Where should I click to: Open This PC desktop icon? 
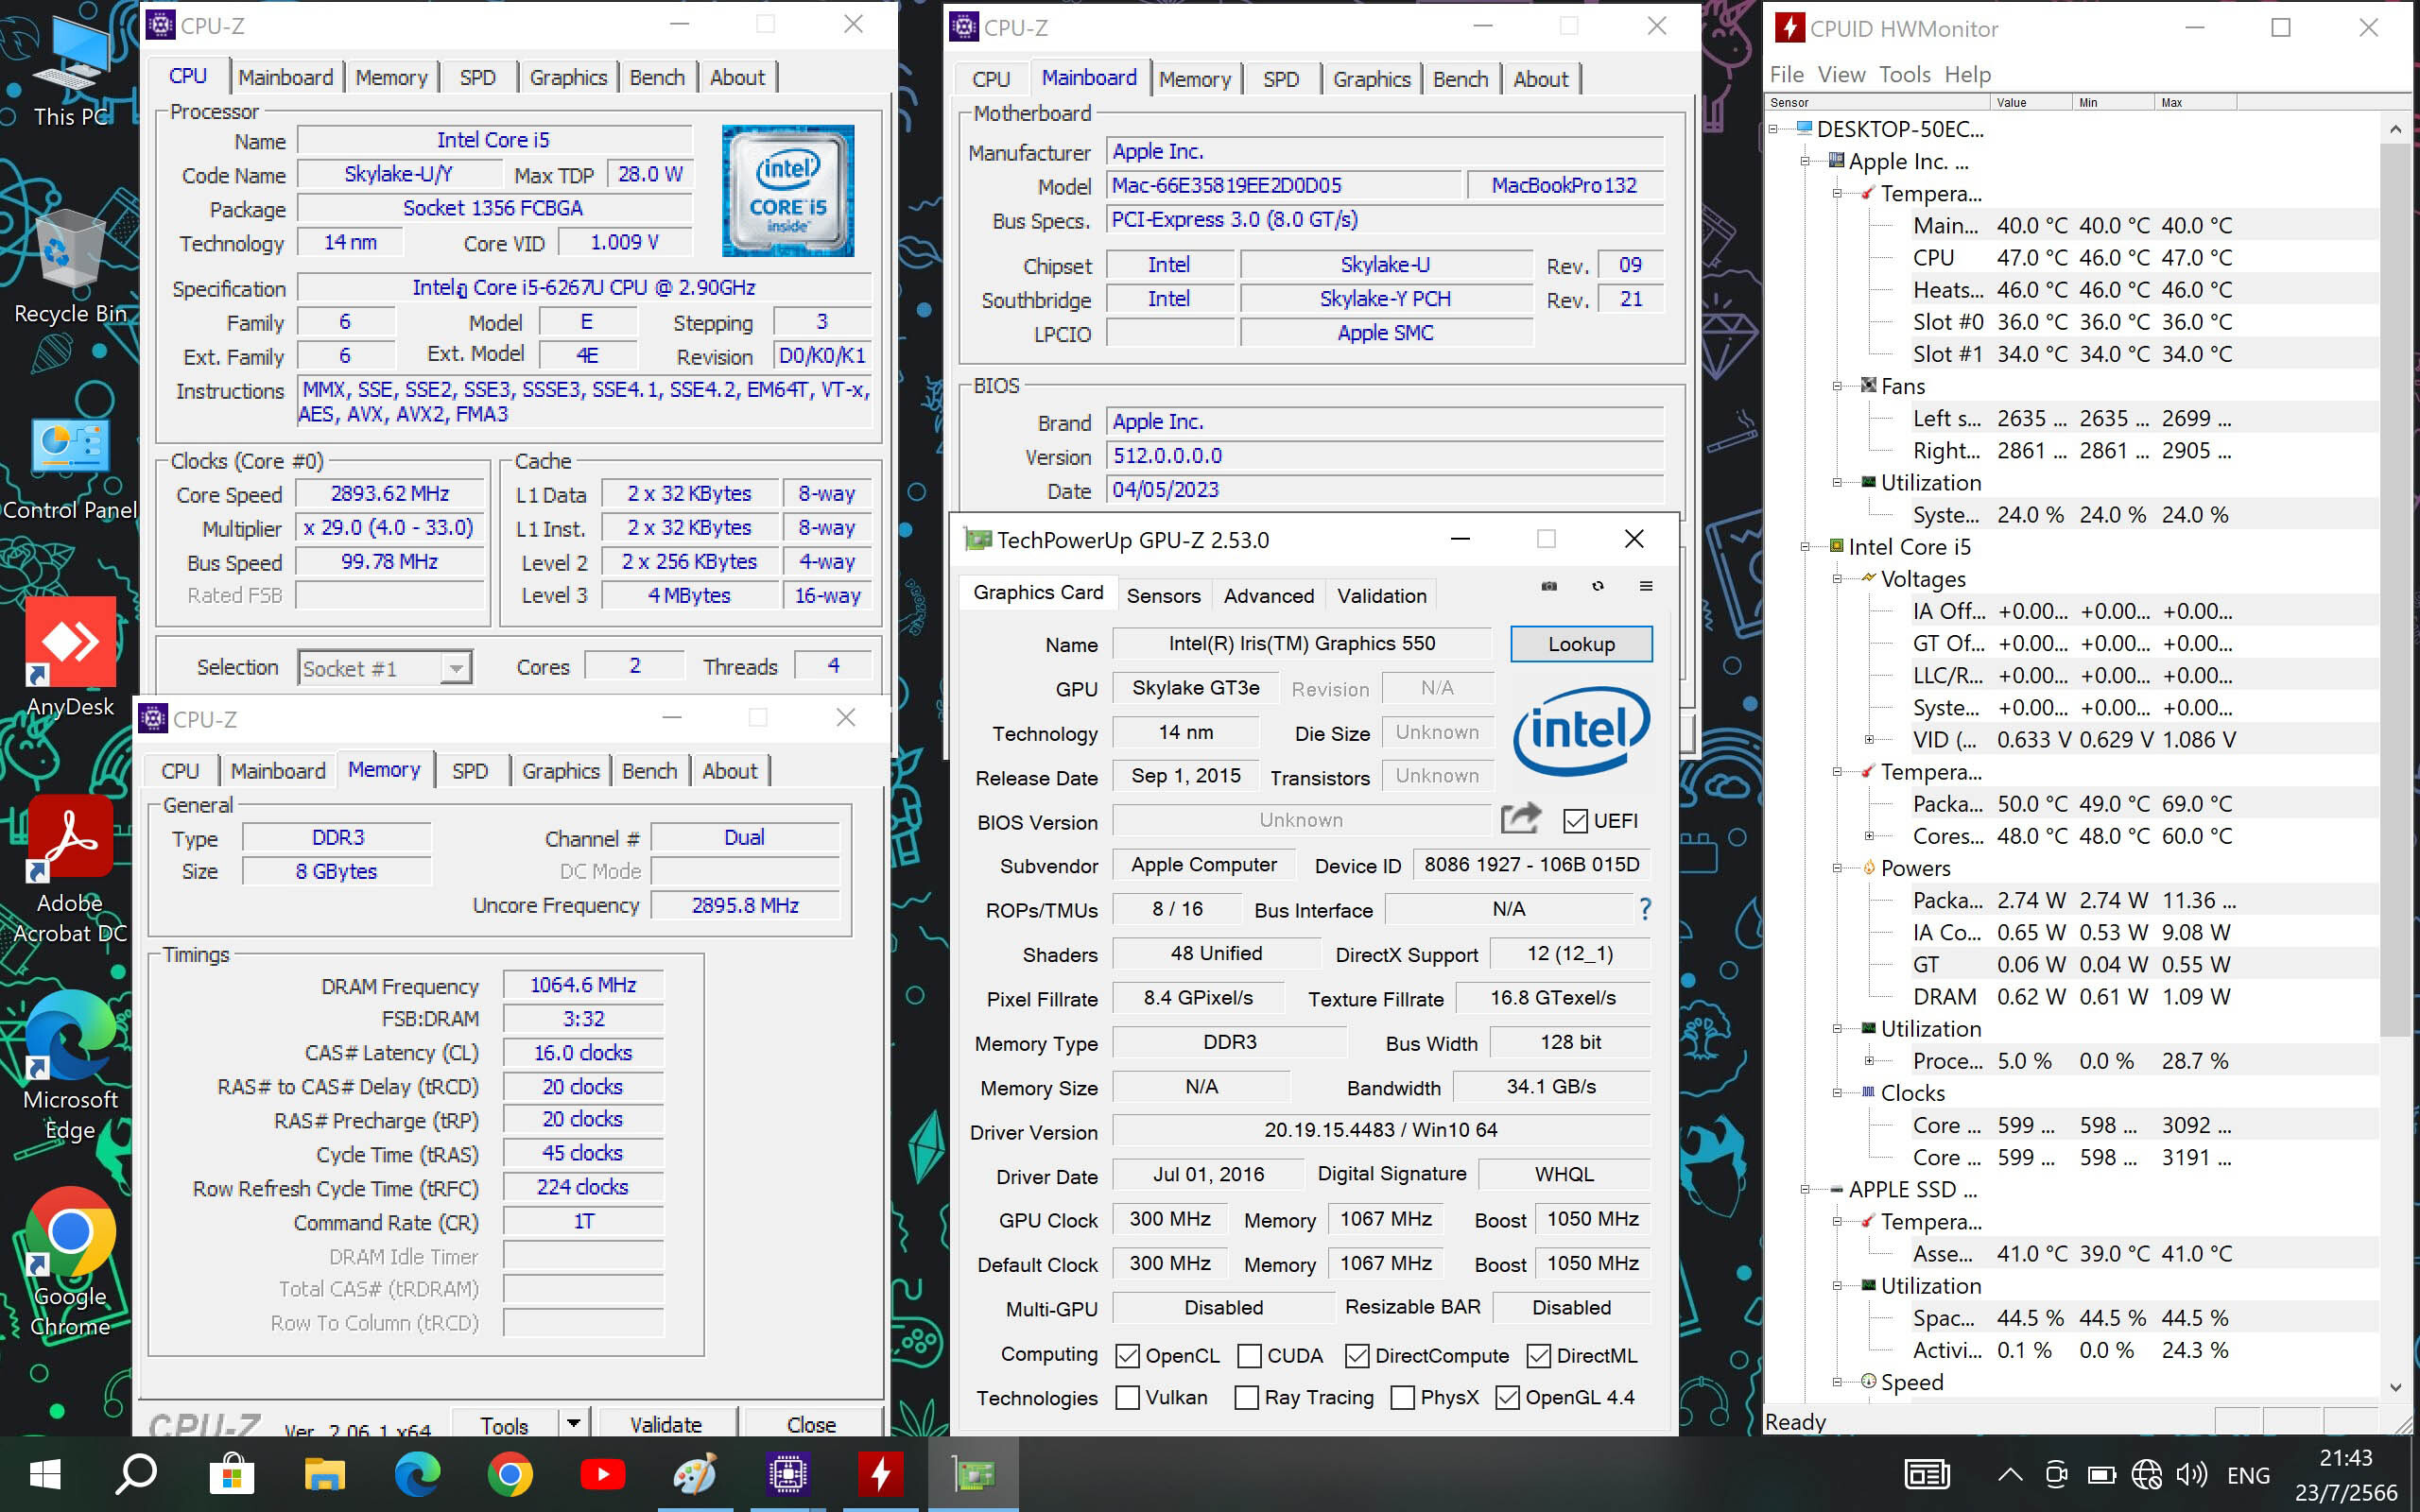point(70,70)
